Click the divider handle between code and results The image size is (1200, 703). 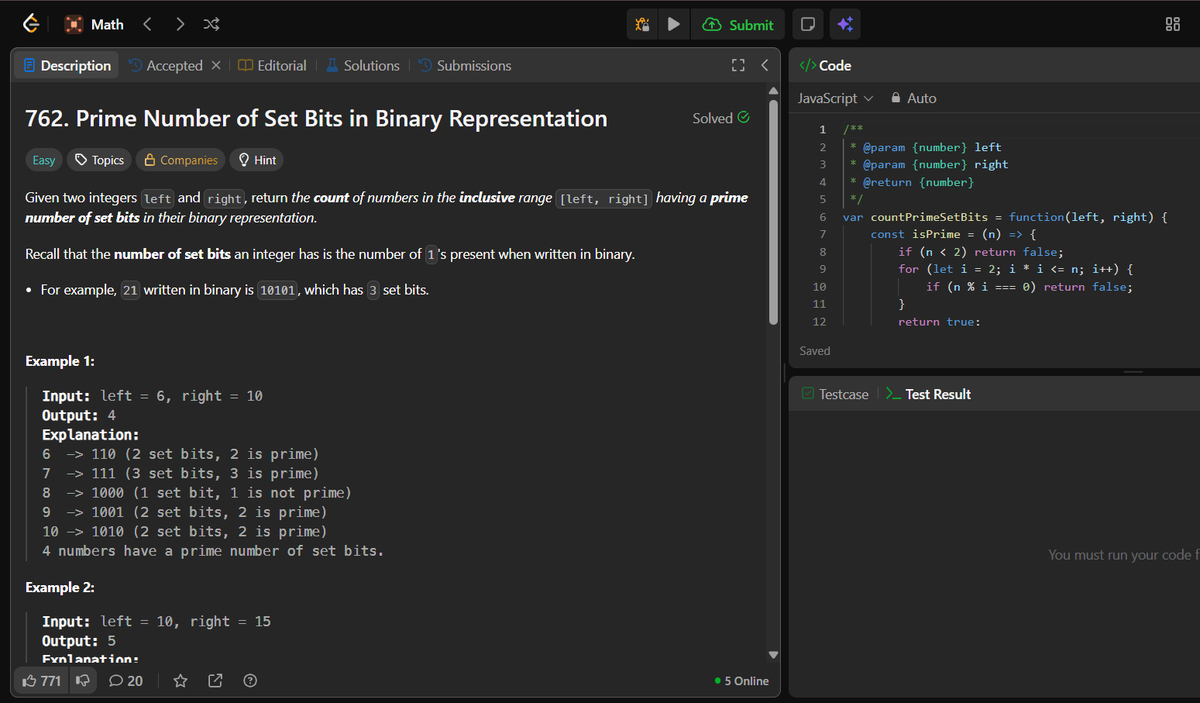[x=1132, y=371]
